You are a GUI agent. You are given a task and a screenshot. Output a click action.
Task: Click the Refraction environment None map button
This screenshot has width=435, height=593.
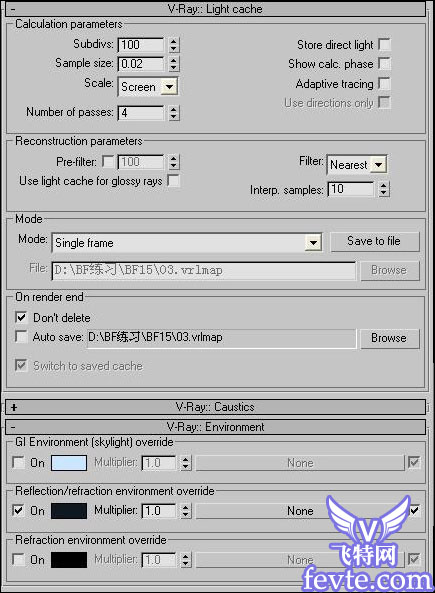pos(300,560)
